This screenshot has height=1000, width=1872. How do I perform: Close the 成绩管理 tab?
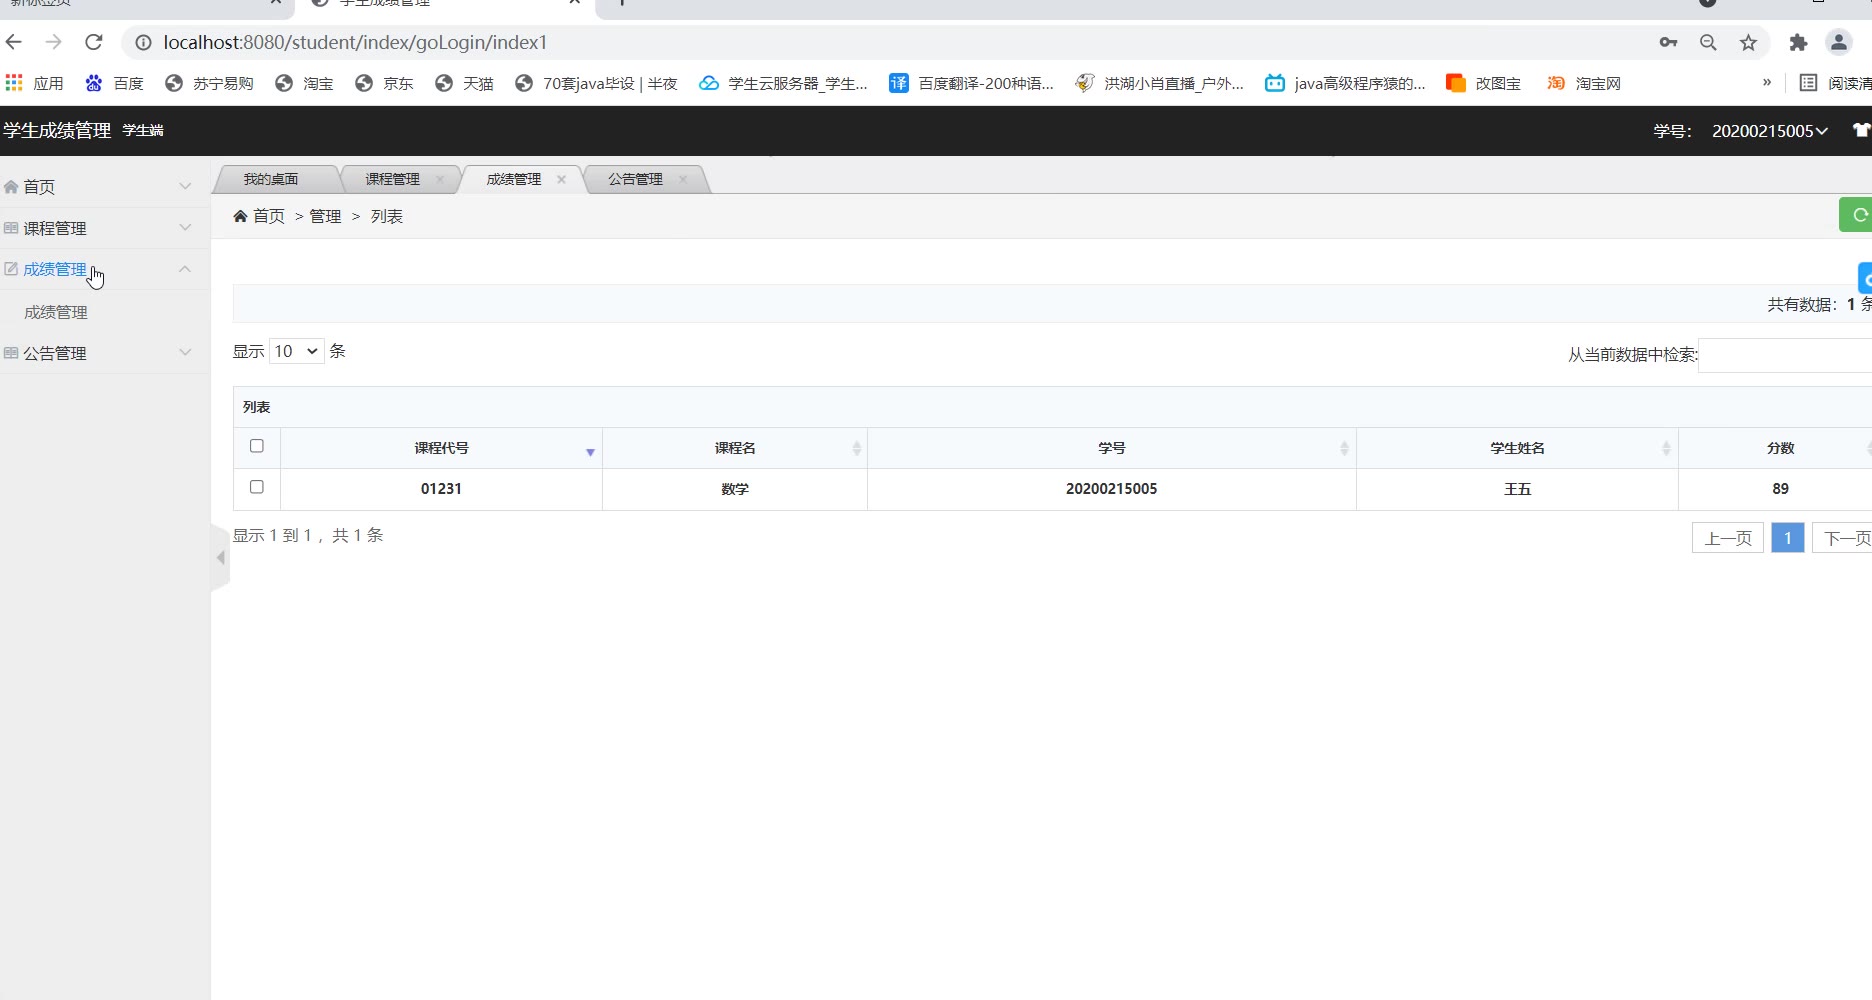[561, 179]
